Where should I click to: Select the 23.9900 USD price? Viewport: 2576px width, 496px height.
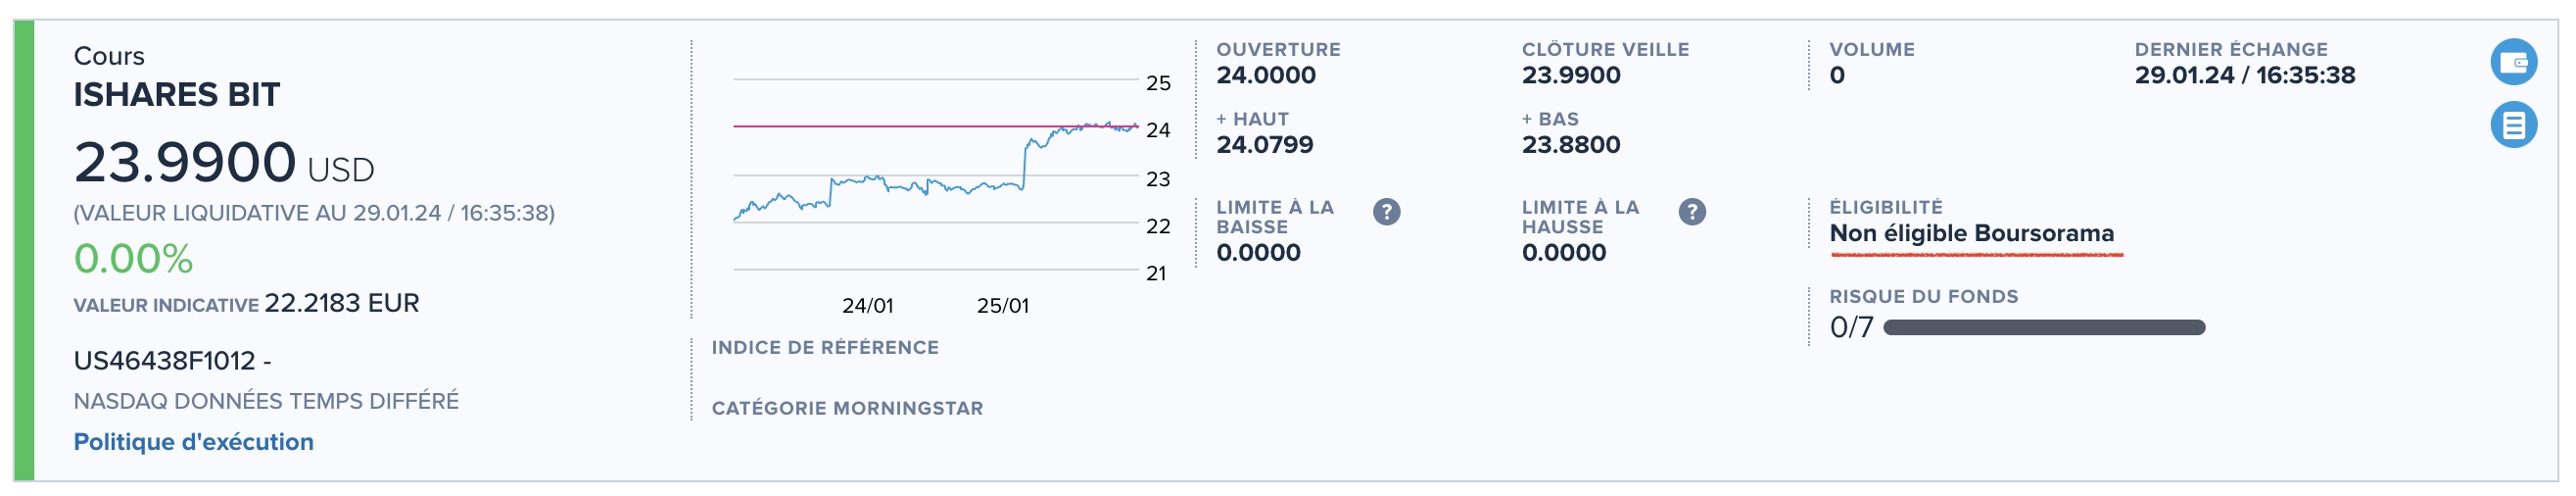click(223, 163)
